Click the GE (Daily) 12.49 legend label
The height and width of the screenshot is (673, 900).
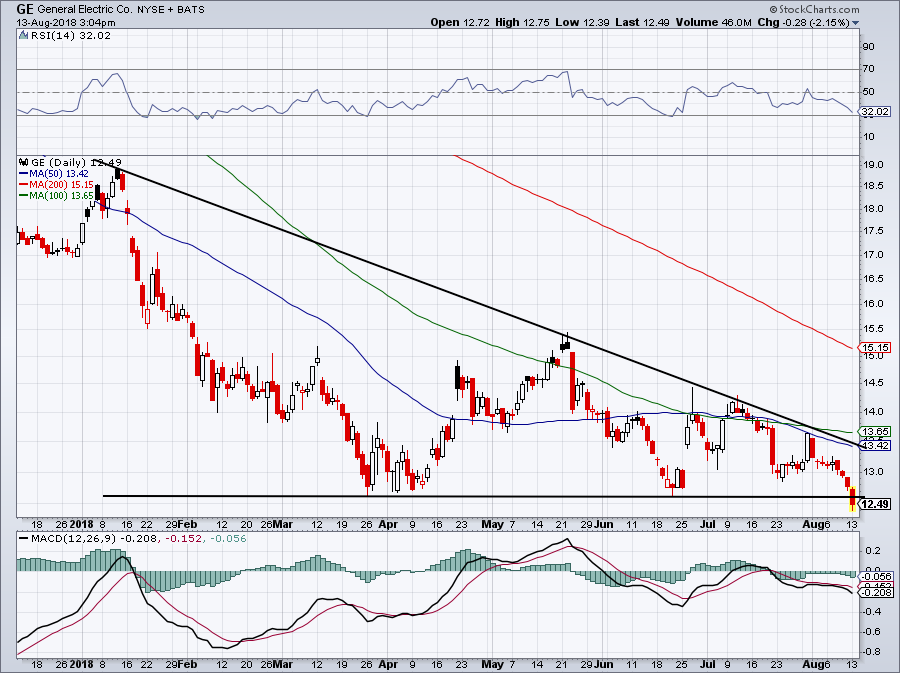tap(76, 162)
